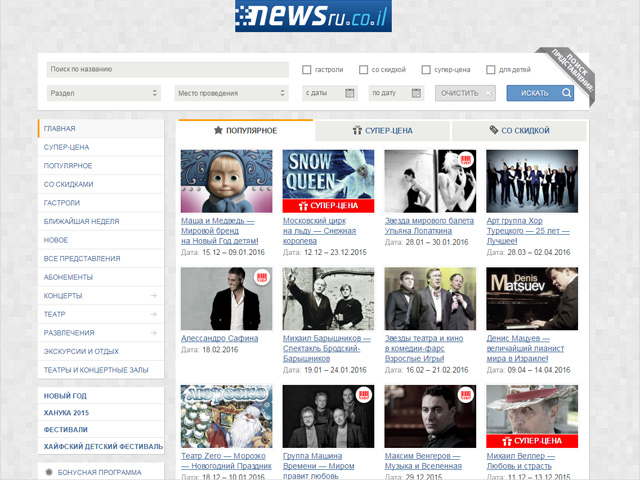Open Абонементы in the sidebar
The image size is (640, 480).
(101, 277)
